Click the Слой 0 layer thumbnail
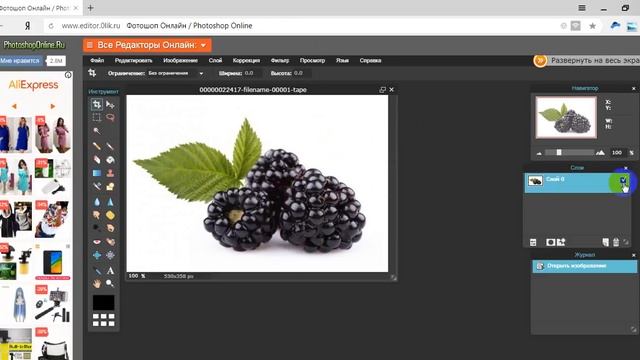 (535, 180)
